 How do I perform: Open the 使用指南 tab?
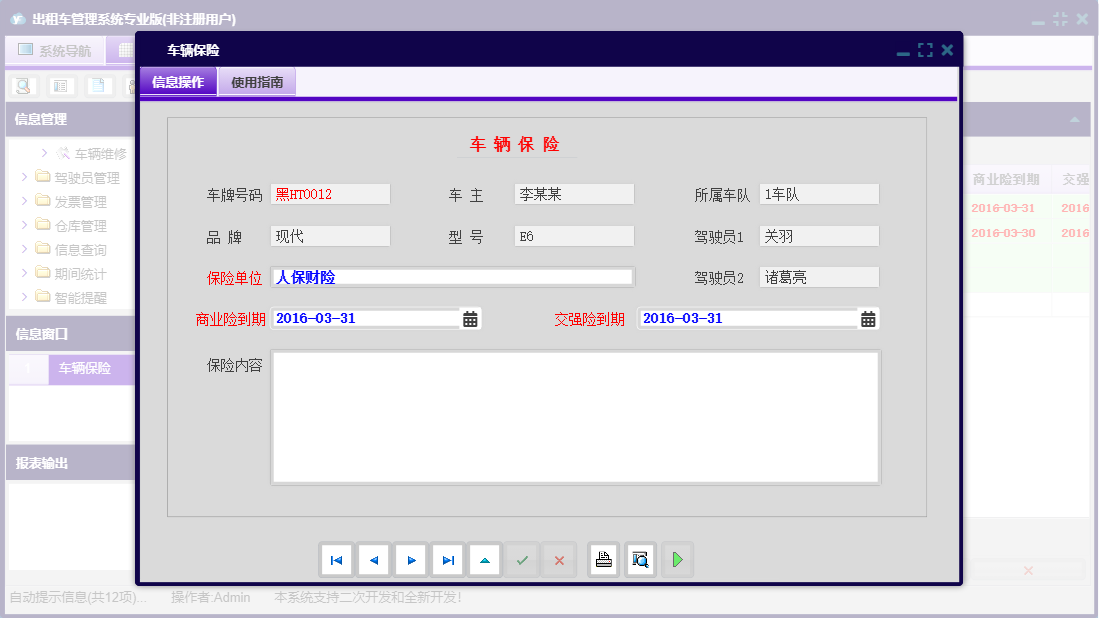(257, 83)
